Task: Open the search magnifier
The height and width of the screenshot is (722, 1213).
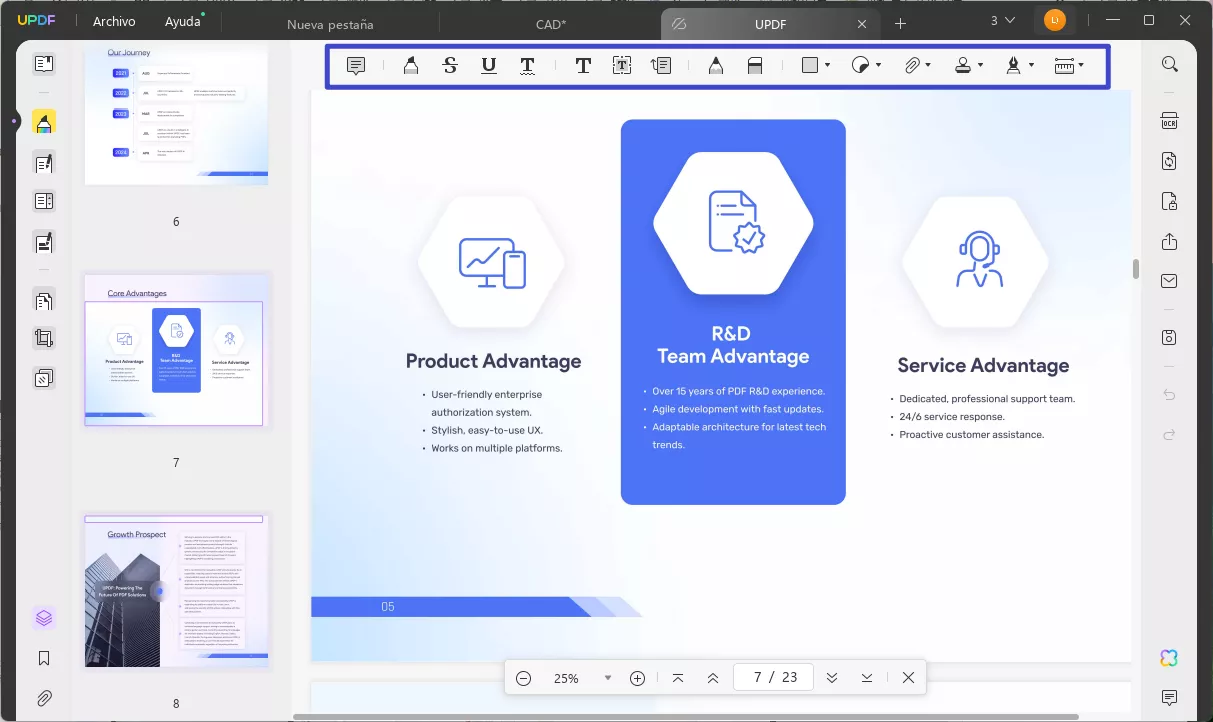Action: tap(1169, 64)
